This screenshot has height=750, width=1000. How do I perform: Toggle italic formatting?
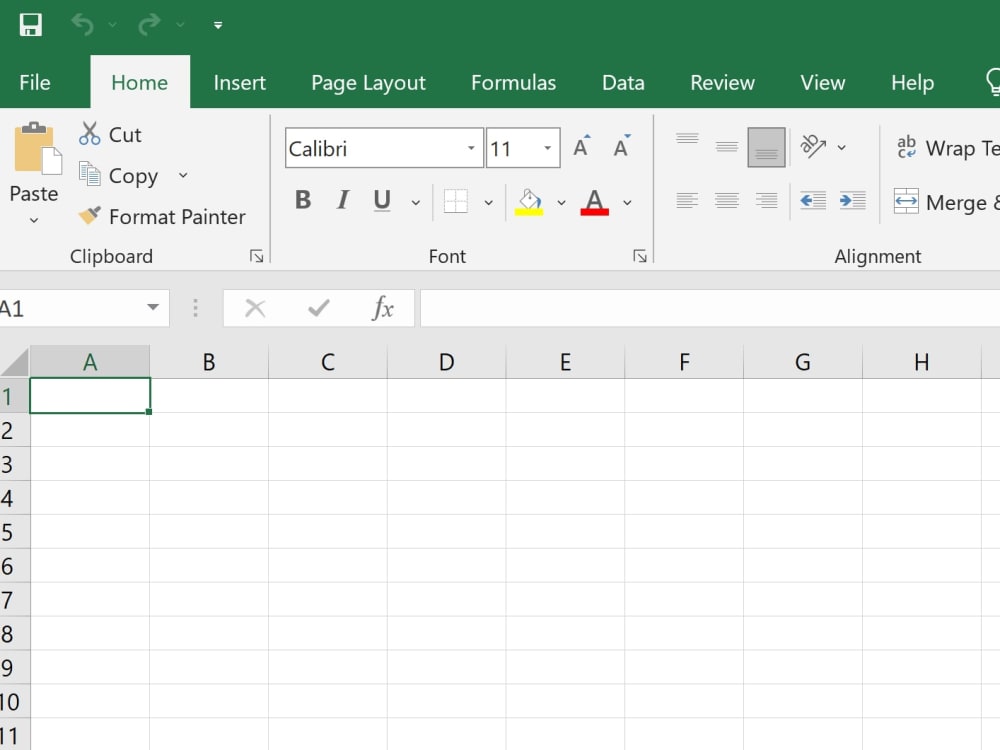342,199
